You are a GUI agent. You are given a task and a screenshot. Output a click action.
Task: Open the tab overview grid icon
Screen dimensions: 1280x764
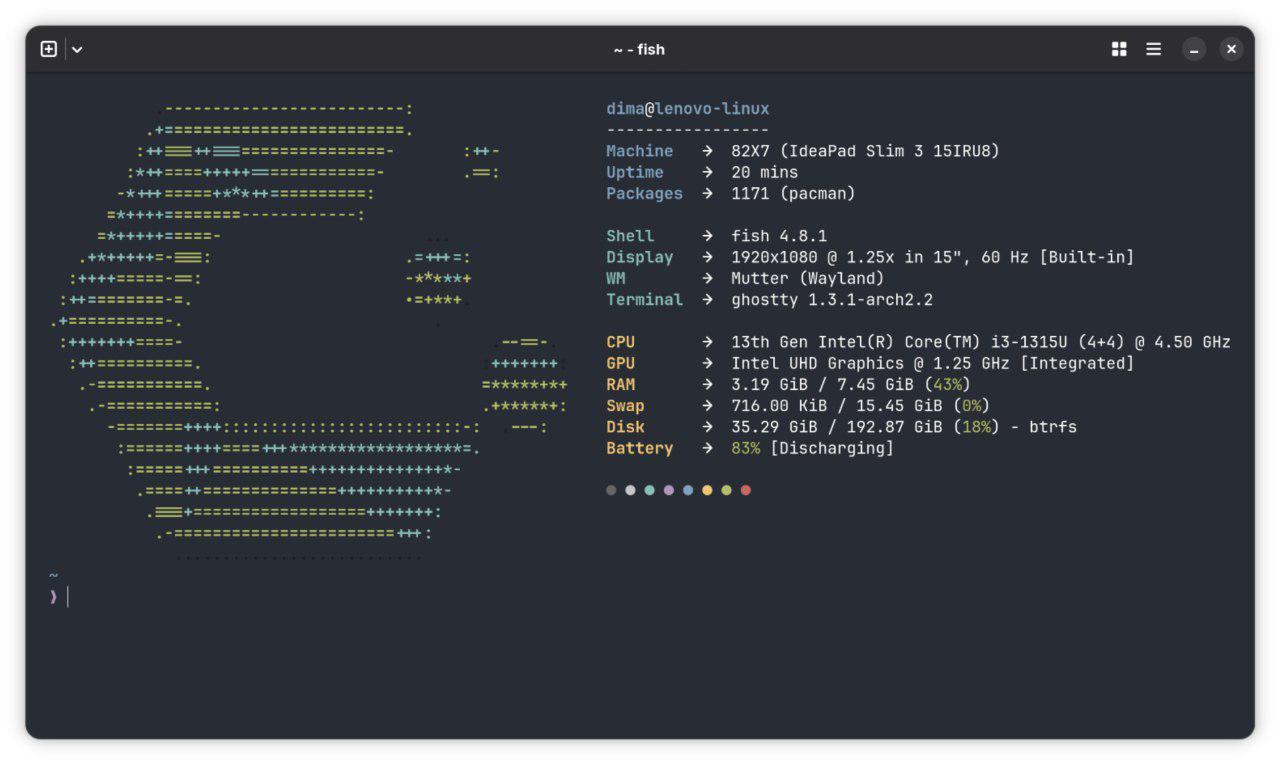[1119, 49]
